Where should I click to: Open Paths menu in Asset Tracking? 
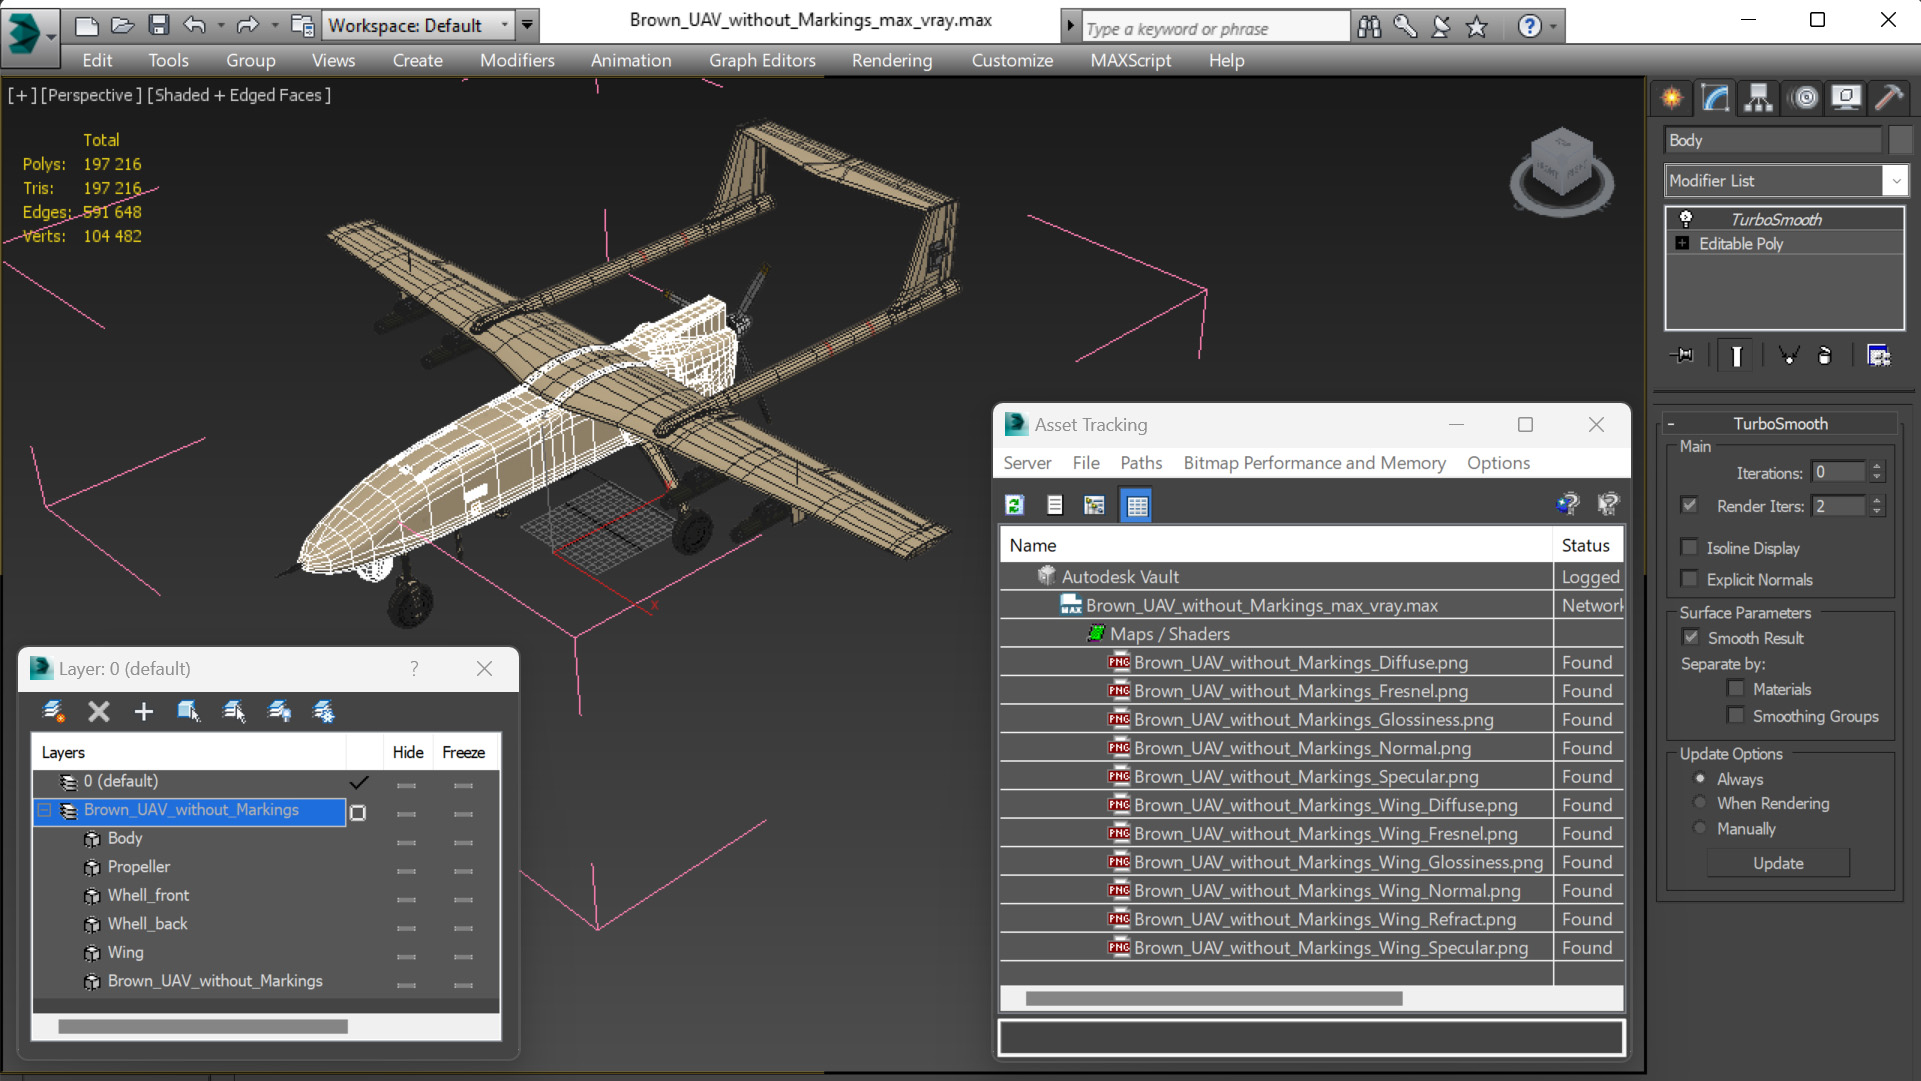tap(1141, 463)
